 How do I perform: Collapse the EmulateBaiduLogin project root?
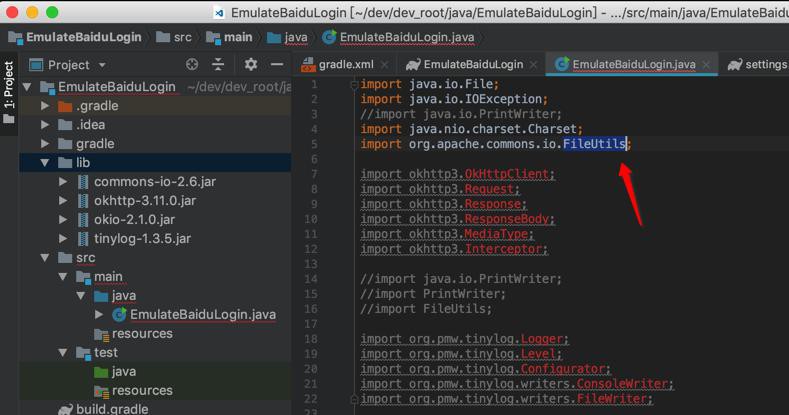27,87
